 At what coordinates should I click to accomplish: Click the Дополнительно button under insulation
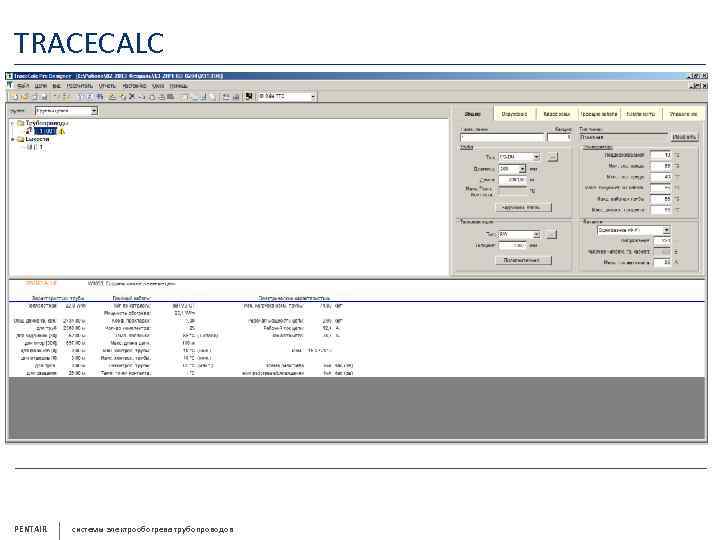[x=523, y=260]
